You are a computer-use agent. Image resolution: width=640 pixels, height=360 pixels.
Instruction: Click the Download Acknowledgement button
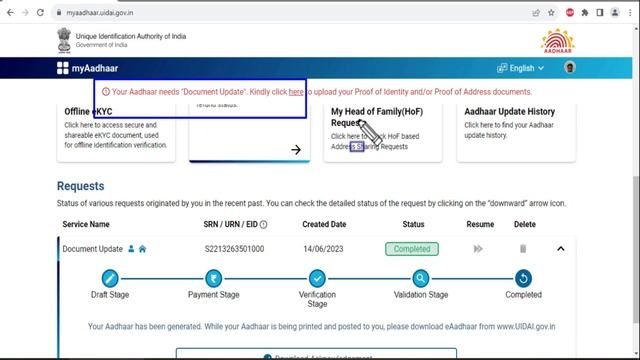(x=316, y=353)
